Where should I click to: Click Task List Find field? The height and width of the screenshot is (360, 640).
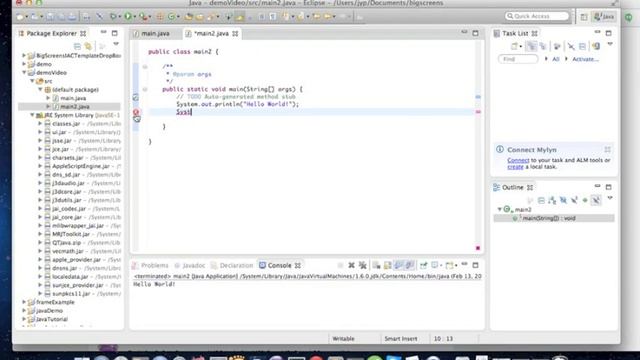(518, 59)
